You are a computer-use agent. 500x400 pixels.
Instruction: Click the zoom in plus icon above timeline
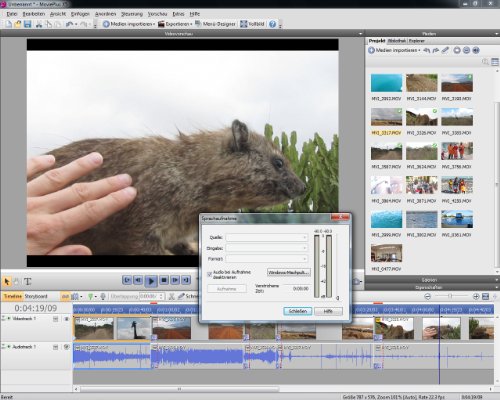[x=476, y=296]
